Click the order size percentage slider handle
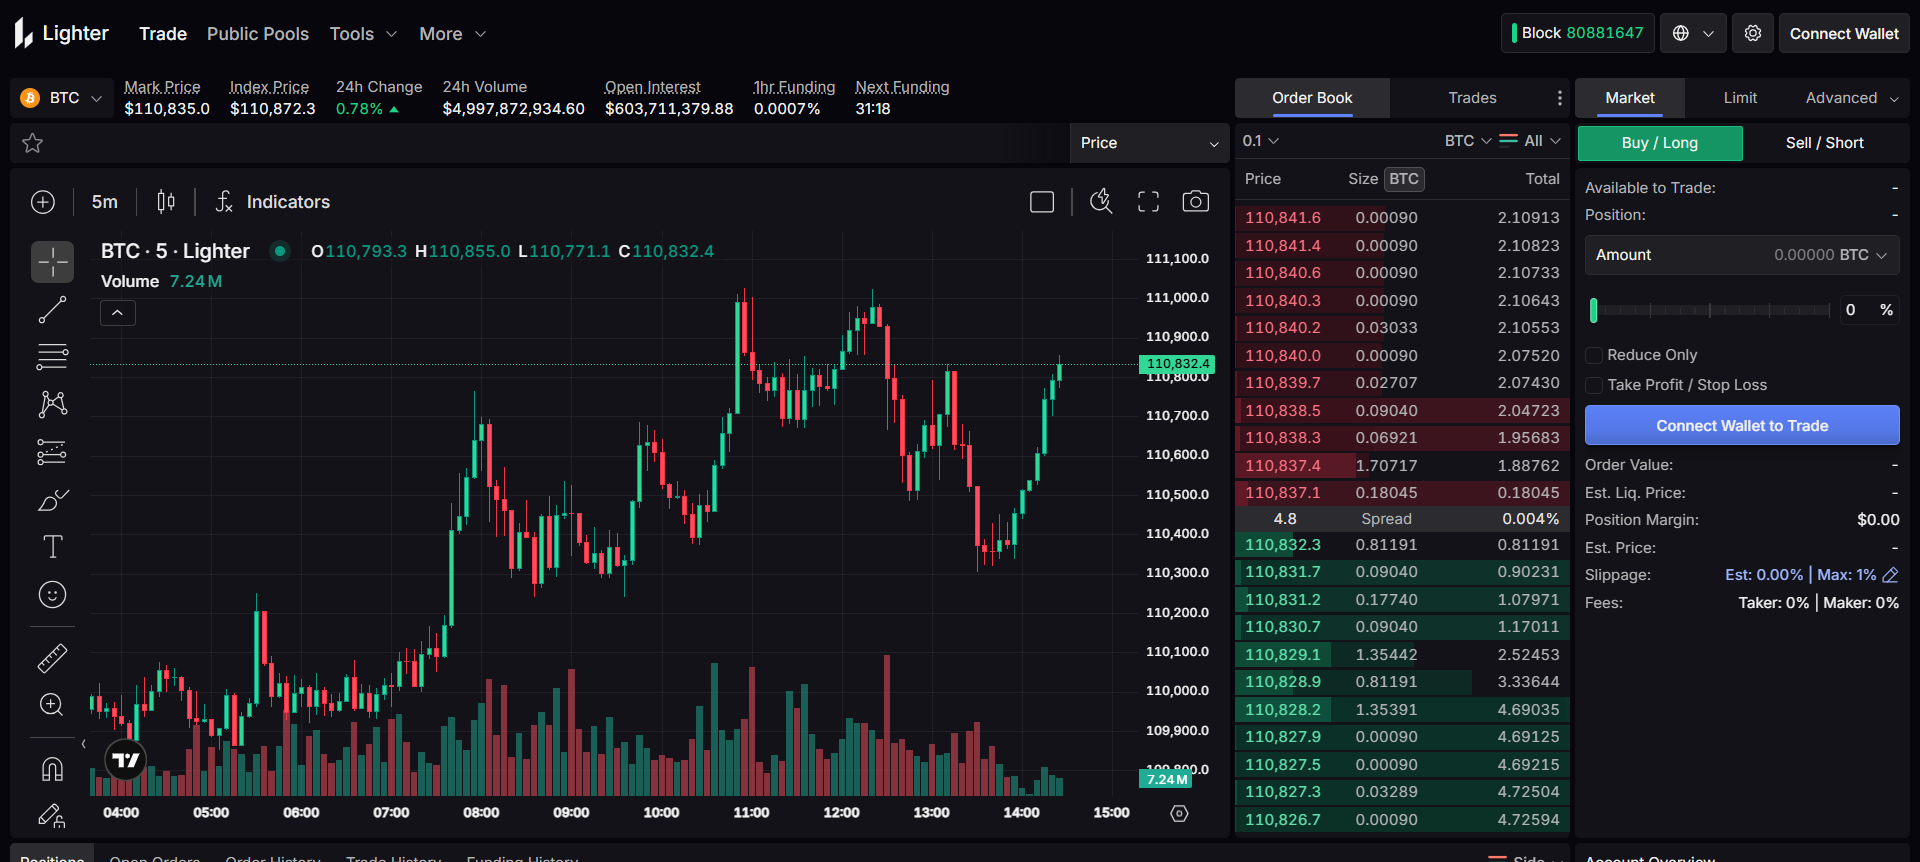1920x862 pixels. (x=1594, y=310)
